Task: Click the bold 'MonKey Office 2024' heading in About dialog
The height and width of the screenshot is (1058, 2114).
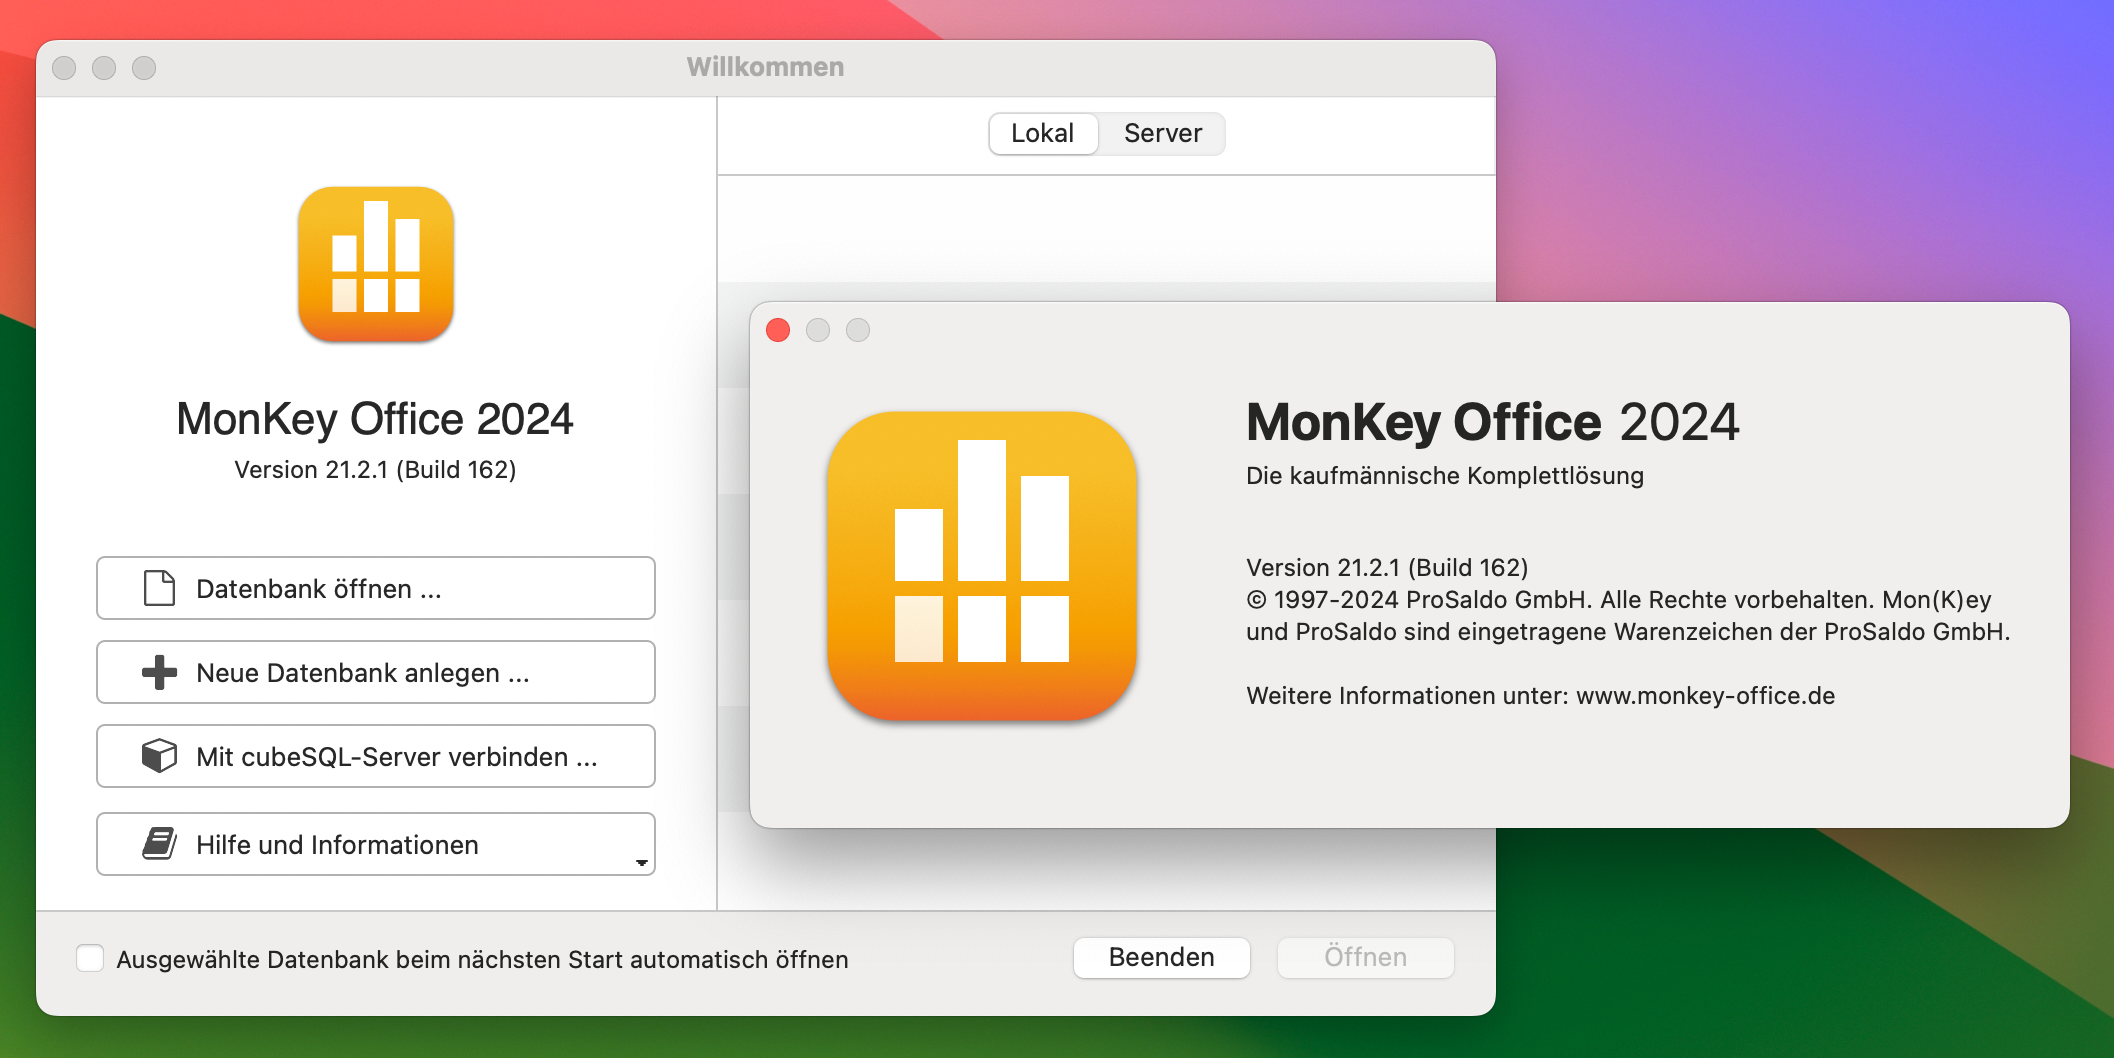Action: pyautogui.click(x=1493, y=422)
